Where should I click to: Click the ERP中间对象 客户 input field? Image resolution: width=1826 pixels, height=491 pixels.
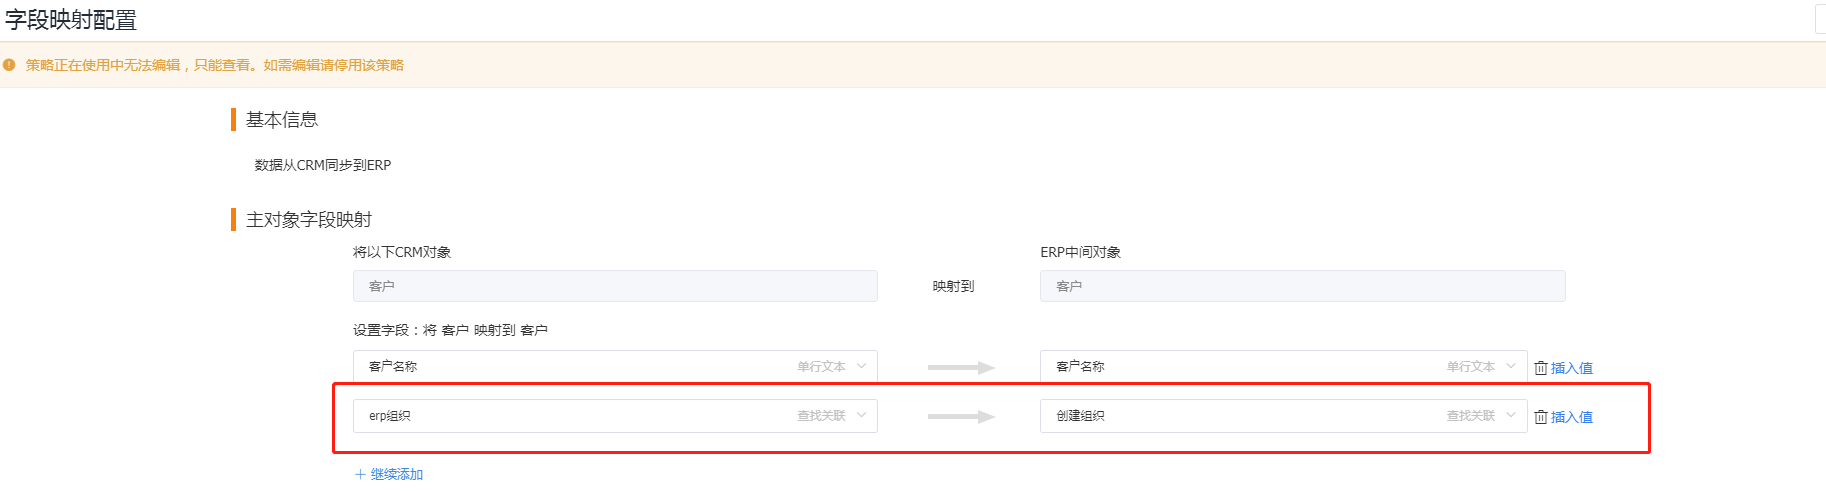point(1302,286)
